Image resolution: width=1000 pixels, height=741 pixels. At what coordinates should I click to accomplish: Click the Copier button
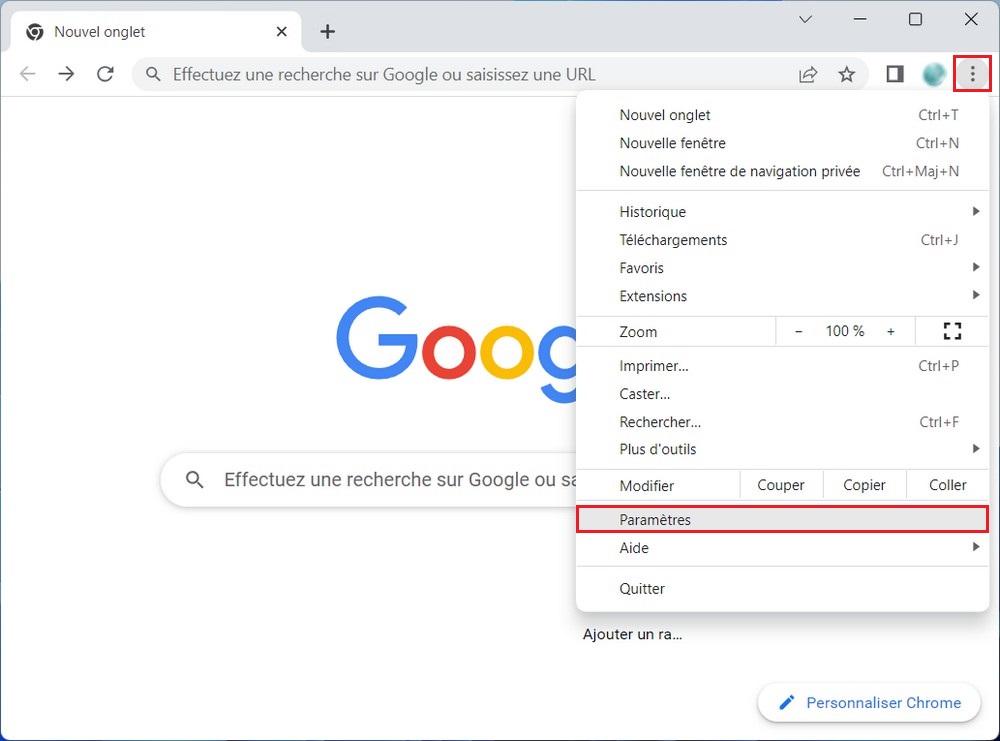[x=864, y=485]
